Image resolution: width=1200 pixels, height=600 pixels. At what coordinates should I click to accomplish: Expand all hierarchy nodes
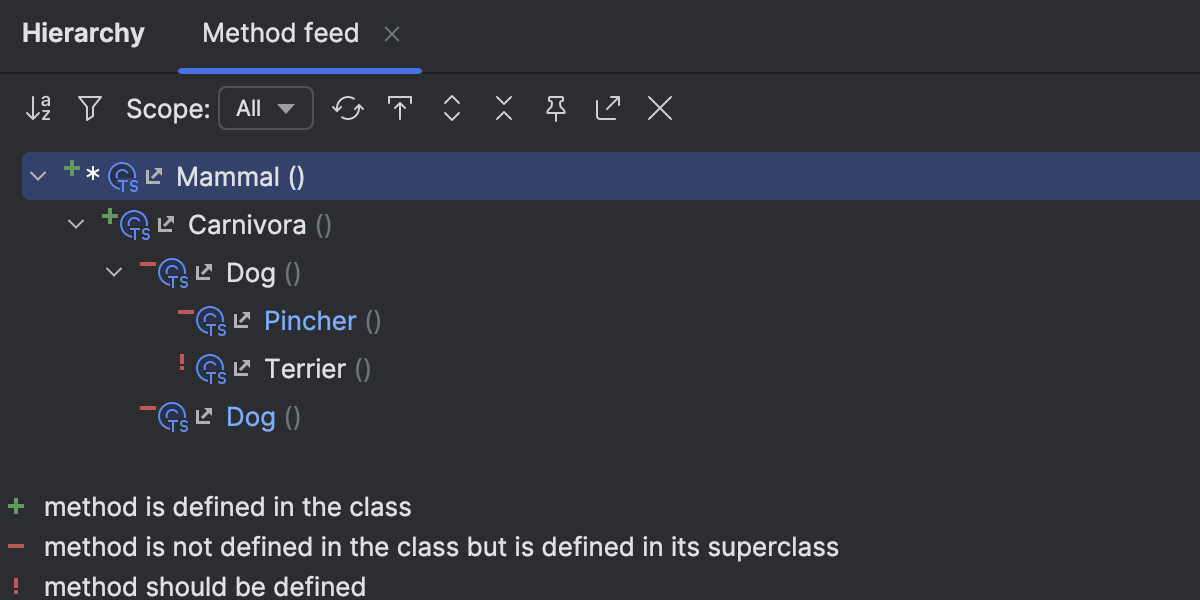[x=451, y=108]
